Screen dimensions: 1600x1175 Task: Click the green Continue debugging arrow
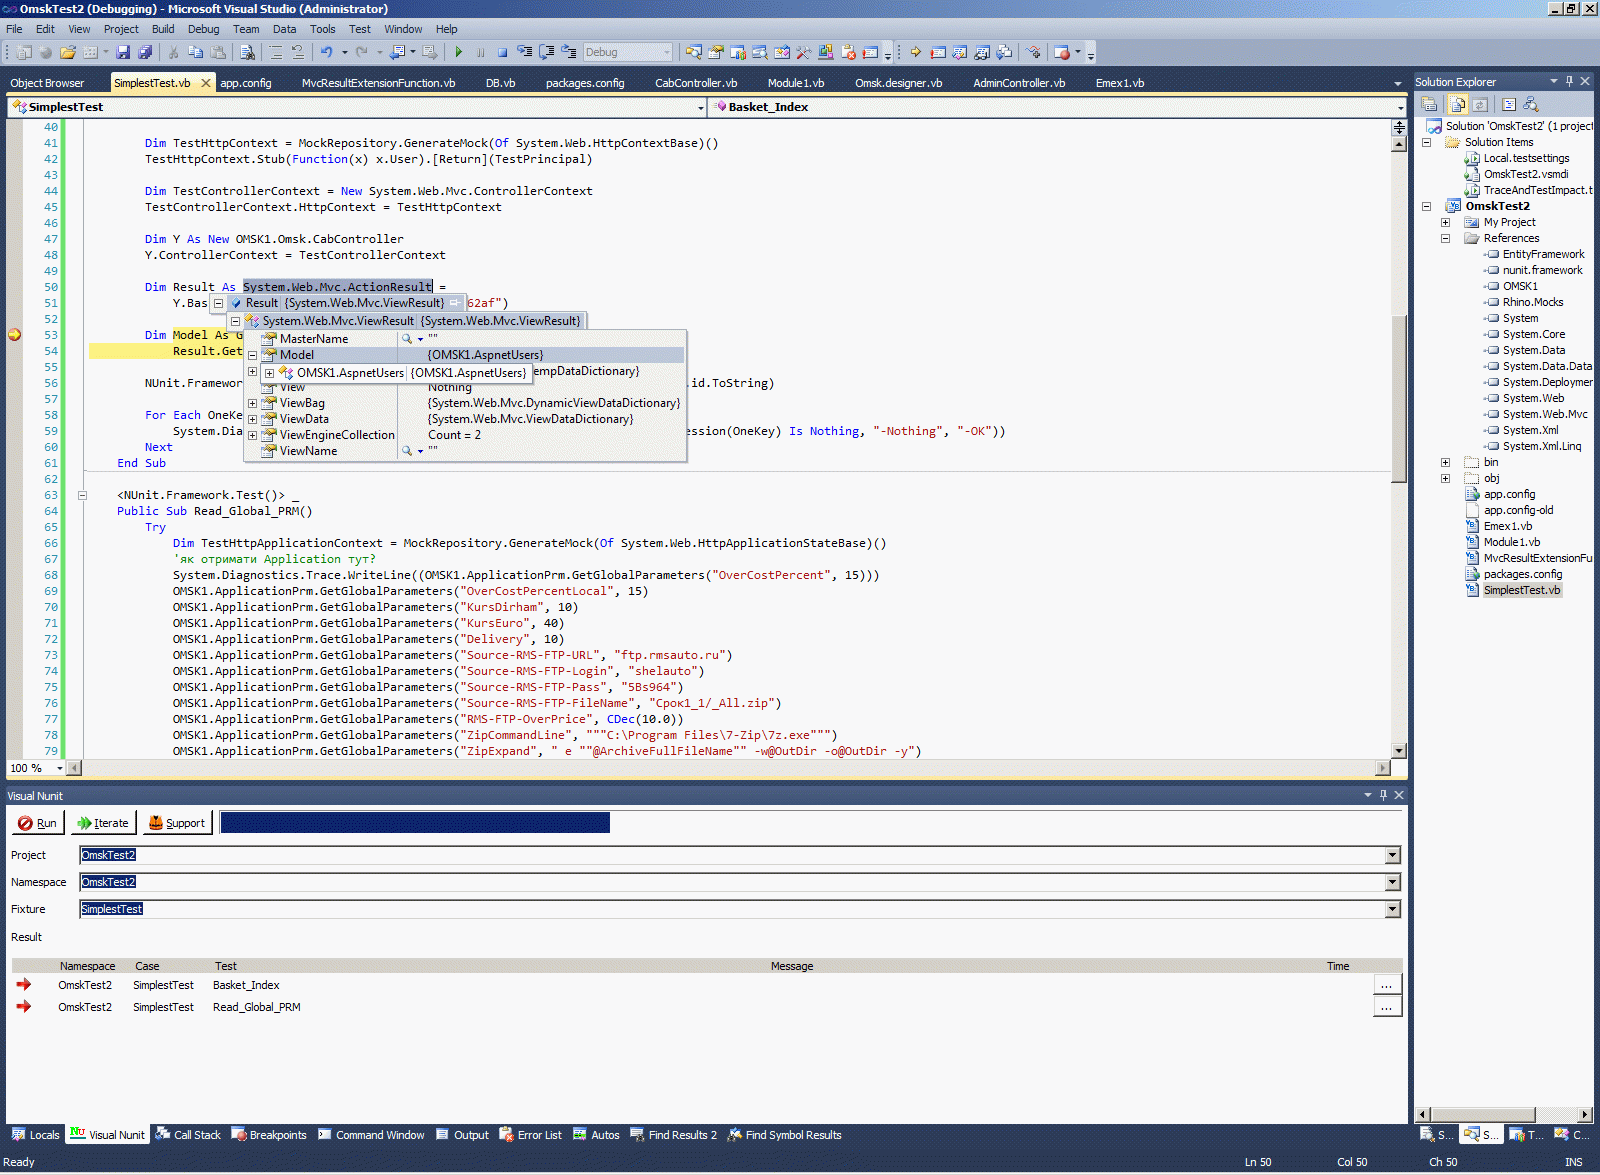[459, 52]
